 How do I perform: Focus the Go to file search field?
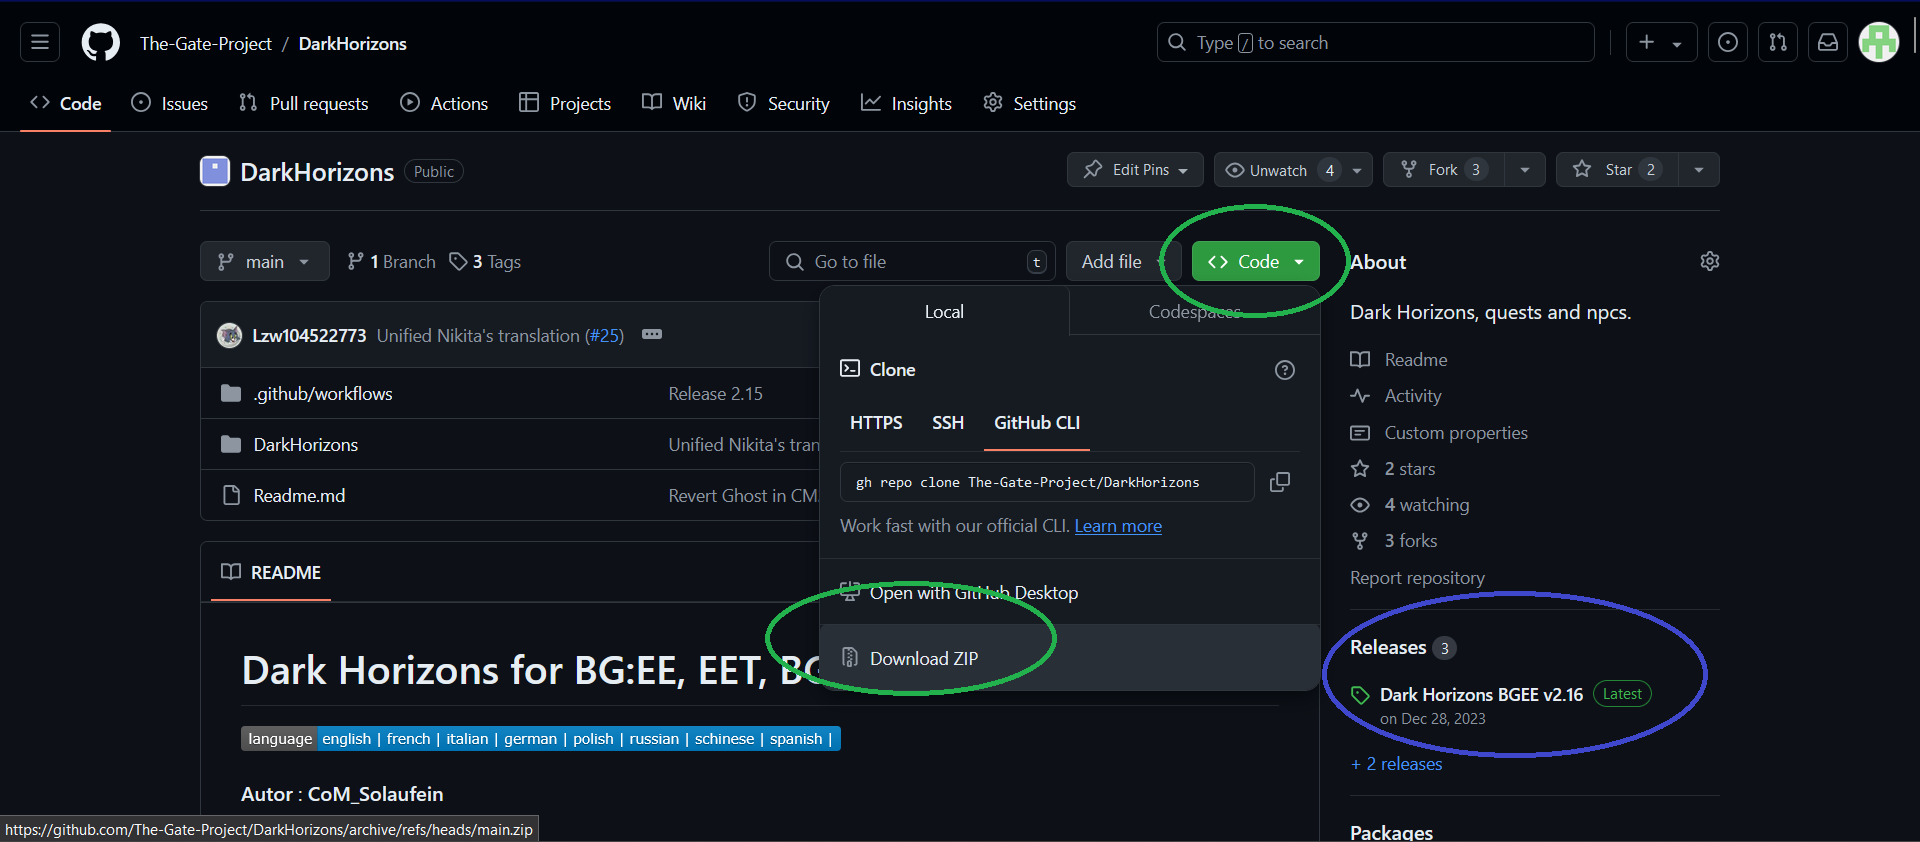pos(912,261)
